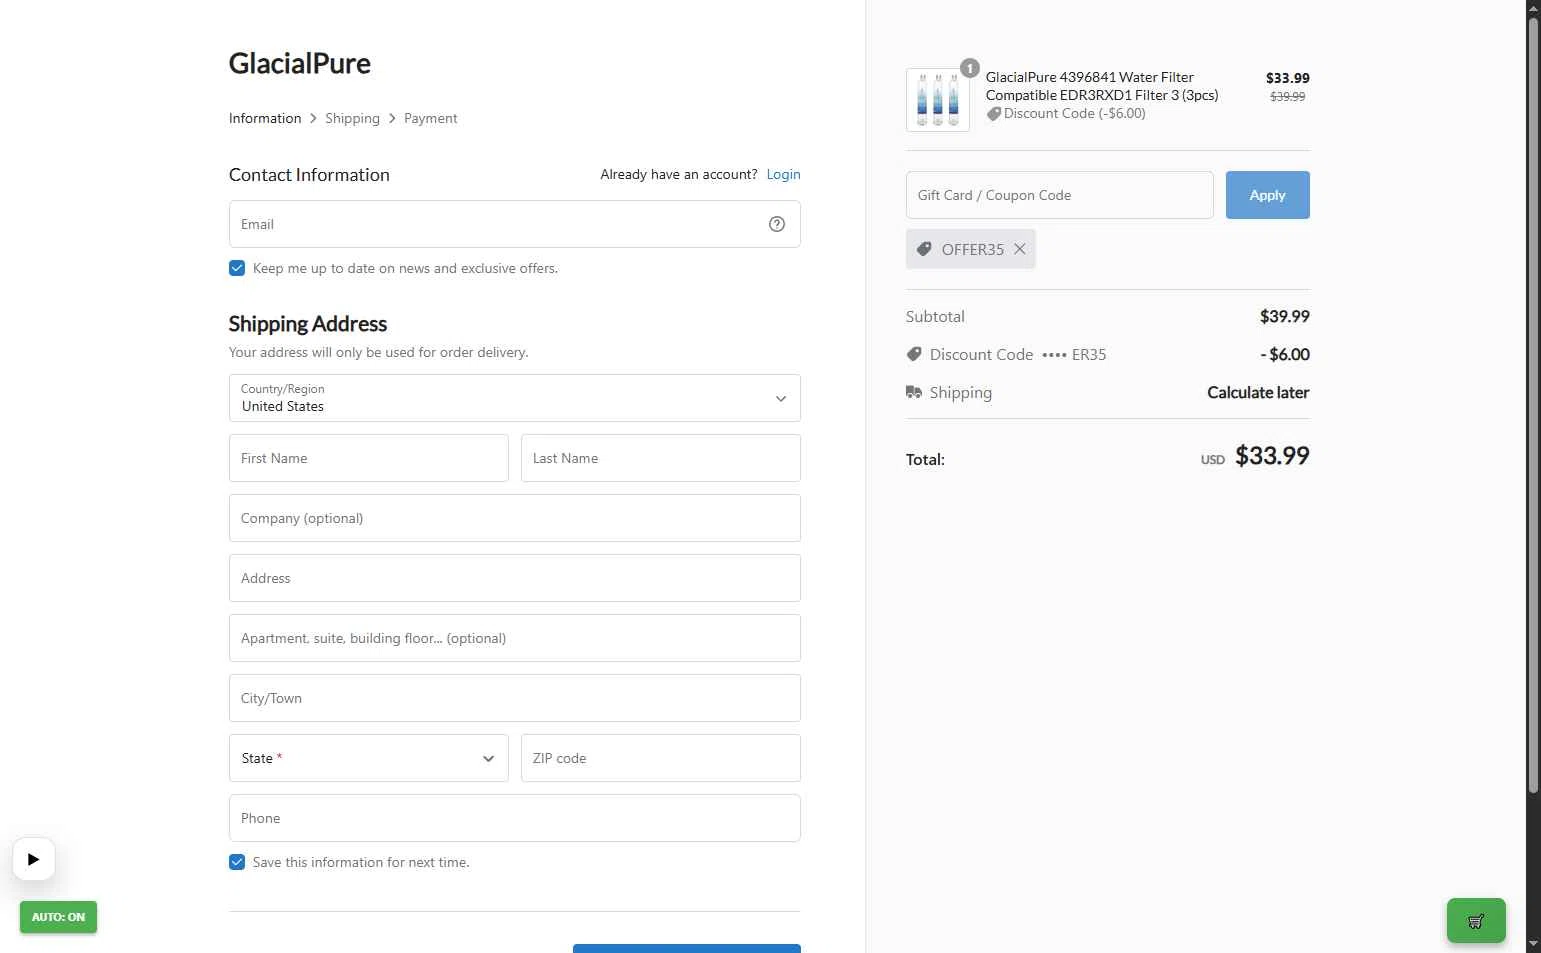Remove the OFFER35 coupon with X icon
The width and height of the screenshot is (1541, 953).
[x=1020, y=249]
